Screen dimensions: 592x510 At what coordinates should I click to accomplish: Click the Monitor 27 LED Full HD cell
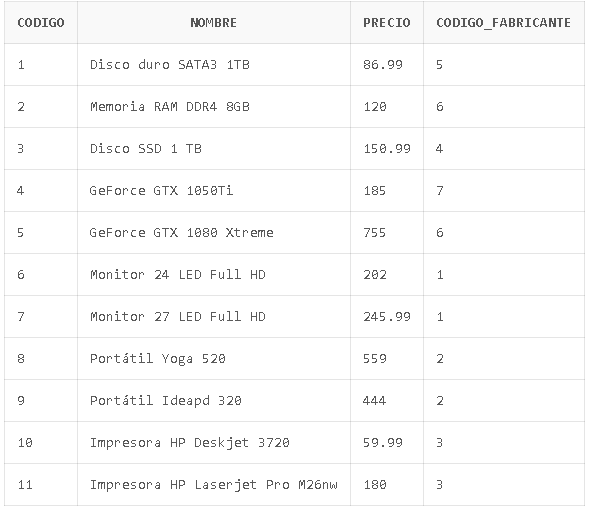point(214,317)
